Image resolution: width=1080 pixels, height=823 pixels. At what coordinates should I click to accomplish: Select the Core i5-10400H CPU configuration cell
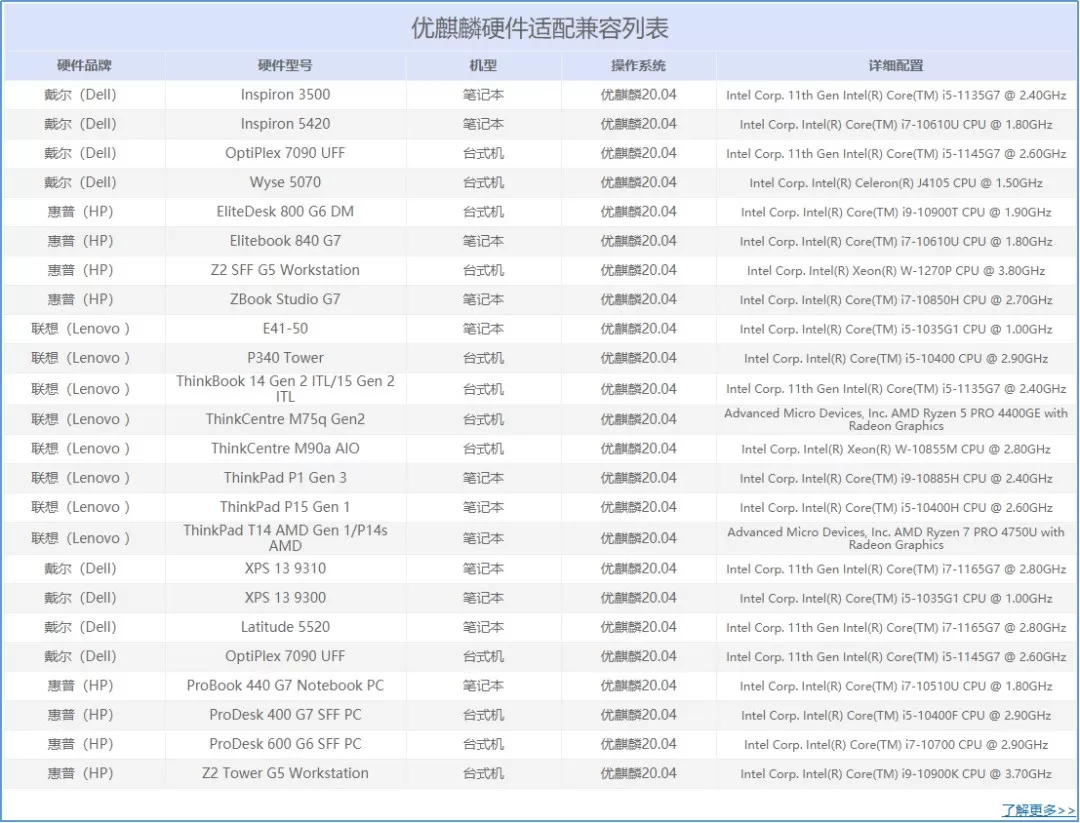pos(896,508)
